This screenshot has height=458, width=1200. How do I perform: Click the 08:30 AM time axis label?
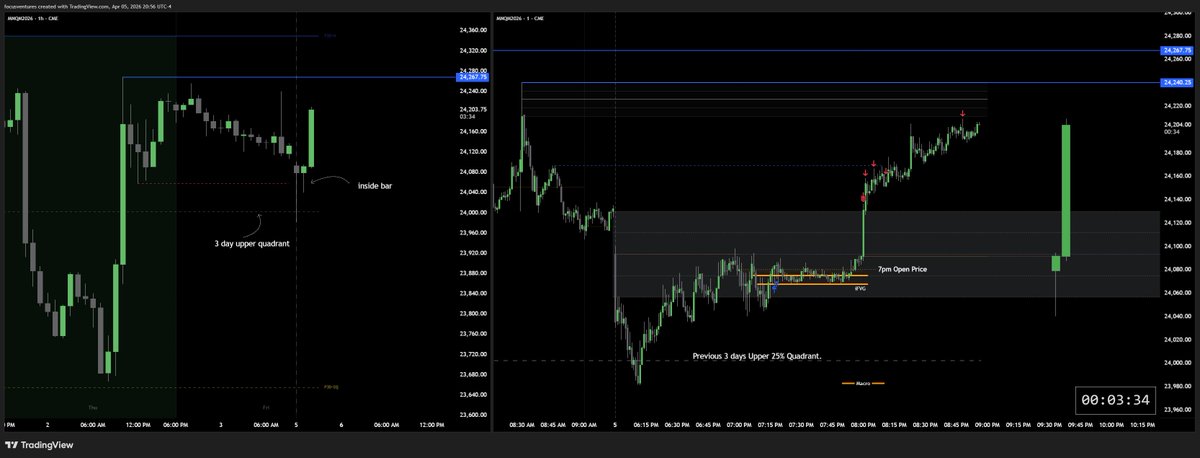coord(522,425)
